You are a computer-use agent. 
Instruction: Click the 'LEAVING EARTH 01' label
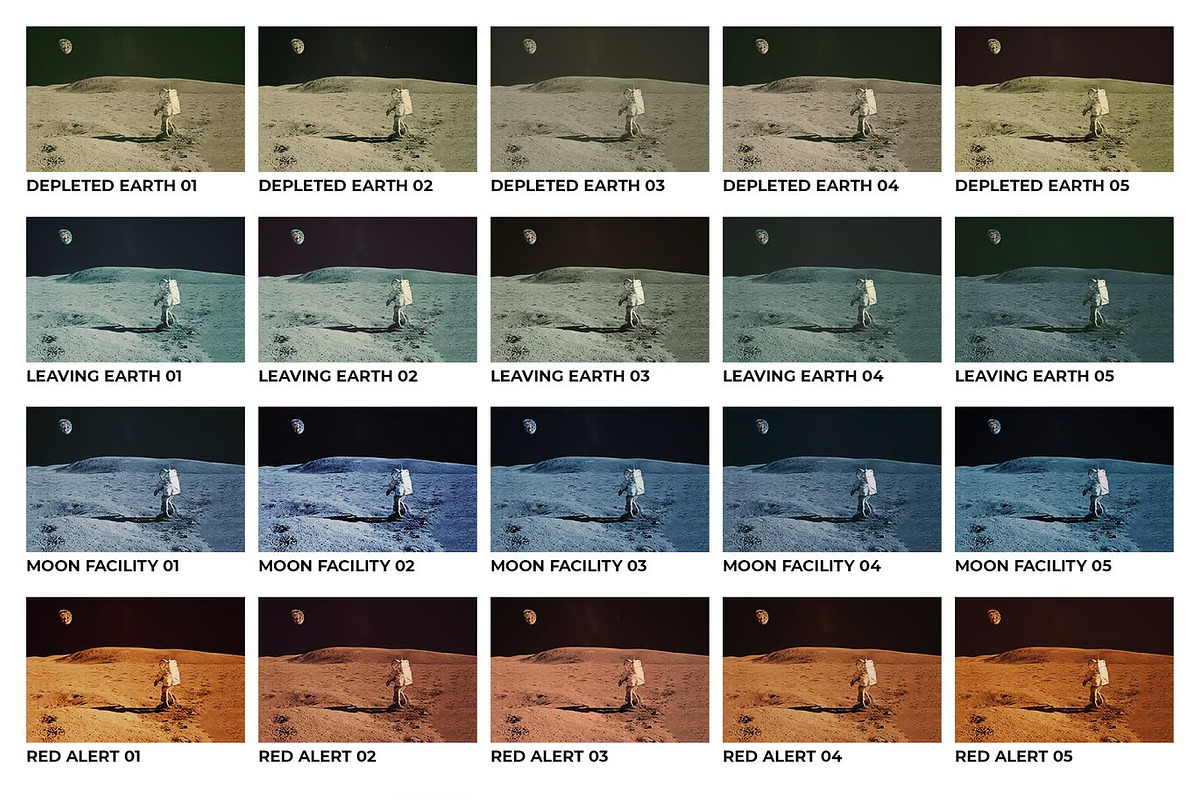[x=105, y=376]
